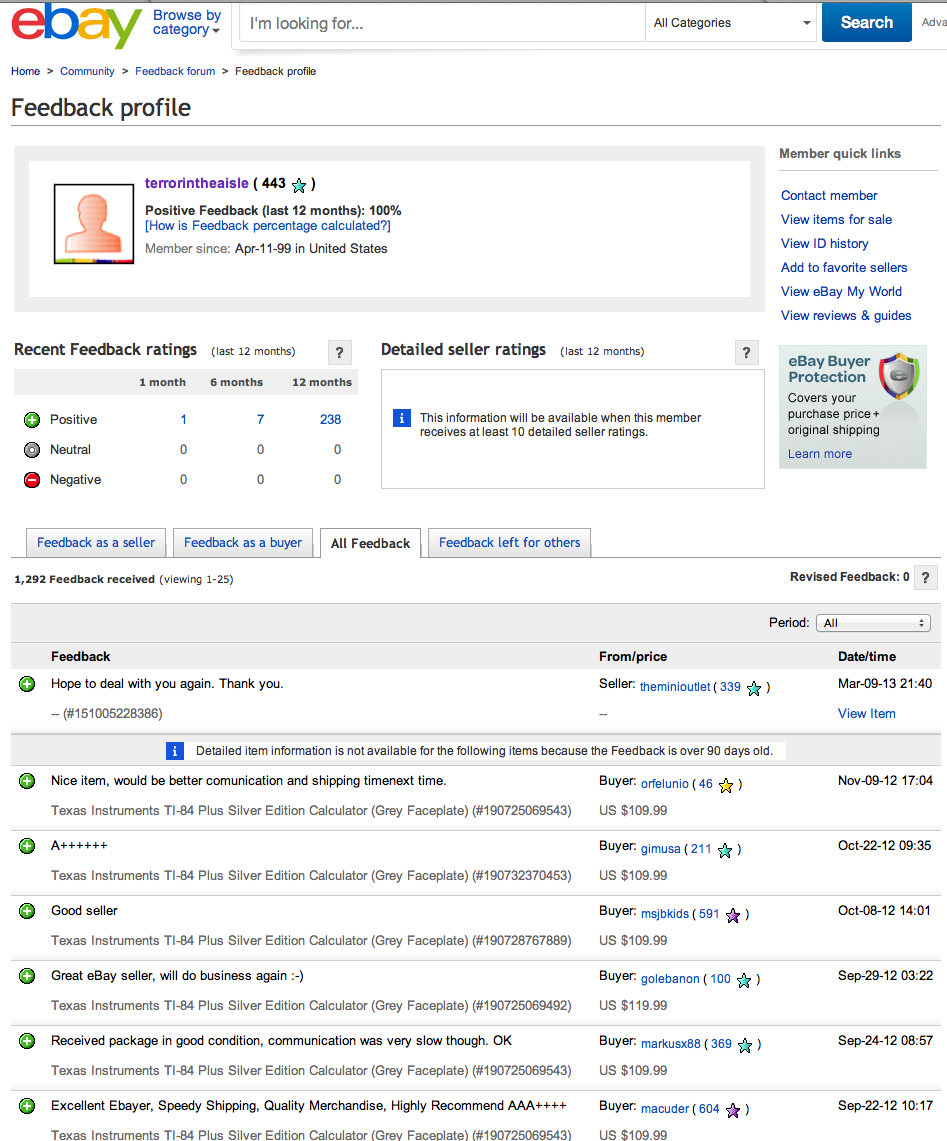This screenshot has width=947, height=1141.
Task: Click theminioutlet's feedback score 339
Action: point(730,687)
